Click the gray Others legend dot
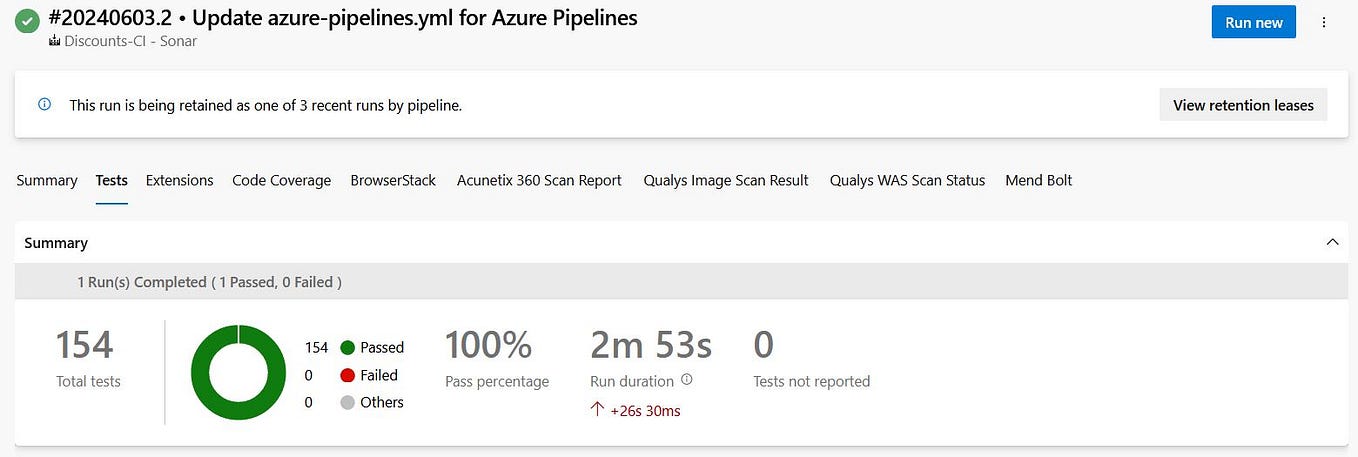This screenshot has height=457, width=1358. pyautogui.click(x=347, y=402)
